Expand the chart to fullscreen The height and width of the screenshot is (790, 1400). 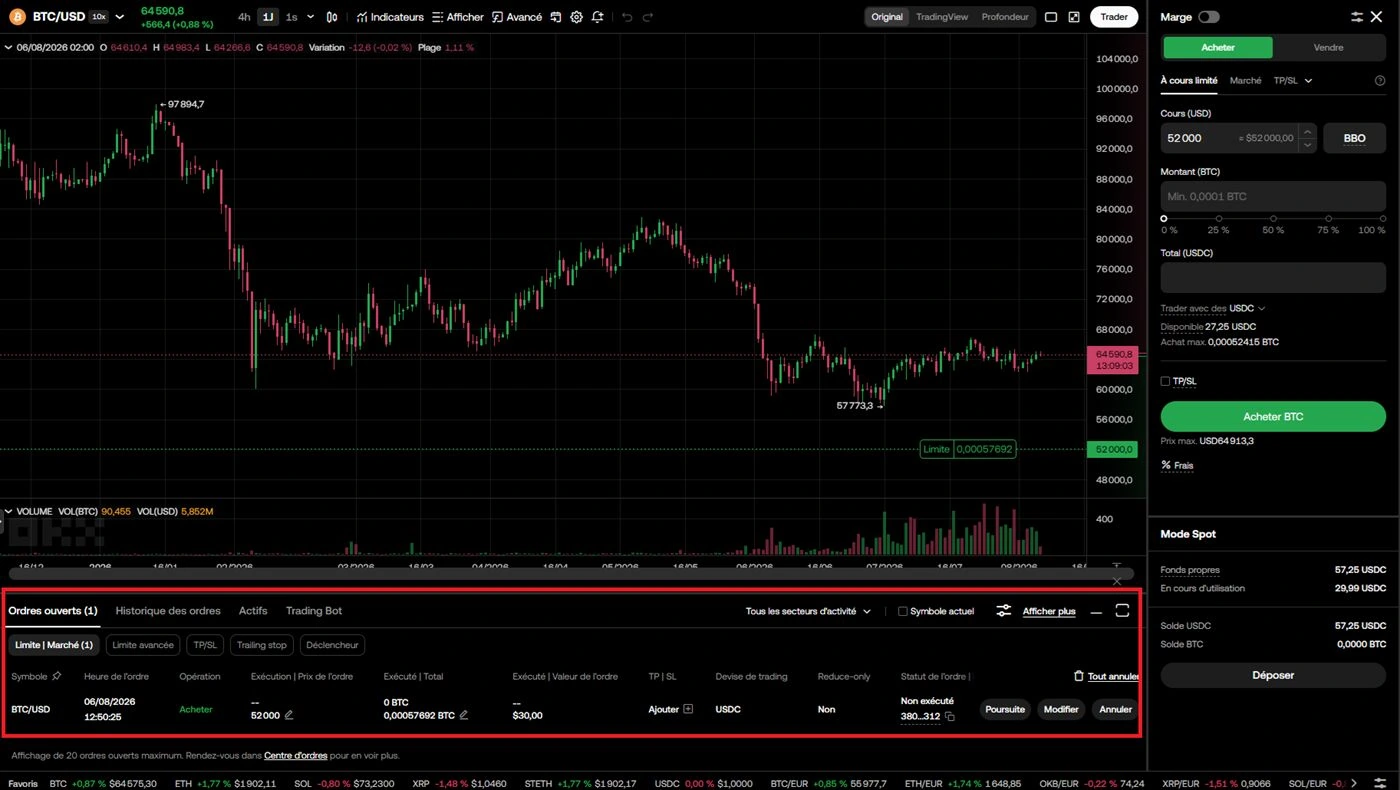(x=1074, y=17)
